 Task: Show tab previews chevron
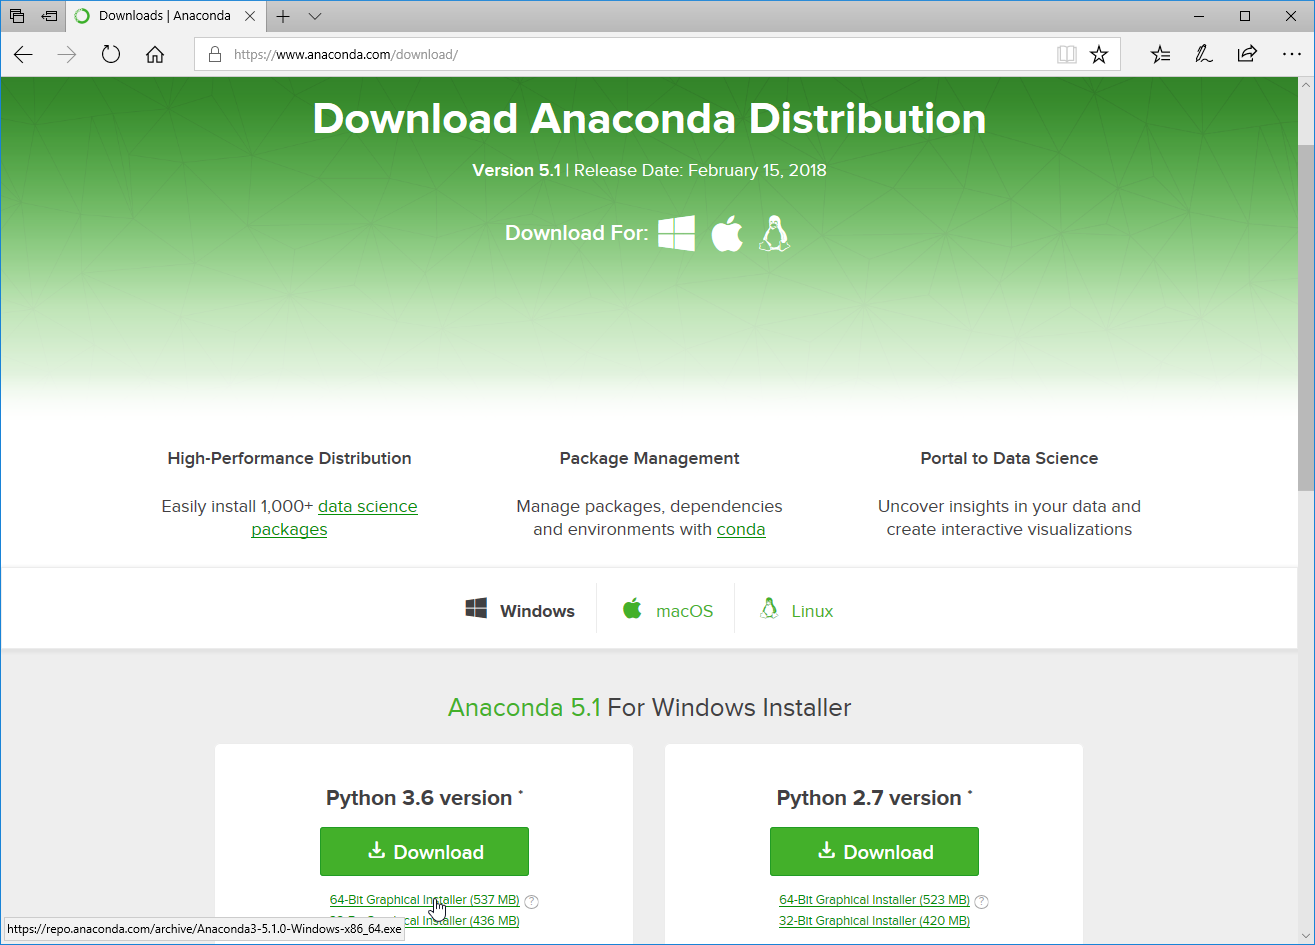(315, 16)
